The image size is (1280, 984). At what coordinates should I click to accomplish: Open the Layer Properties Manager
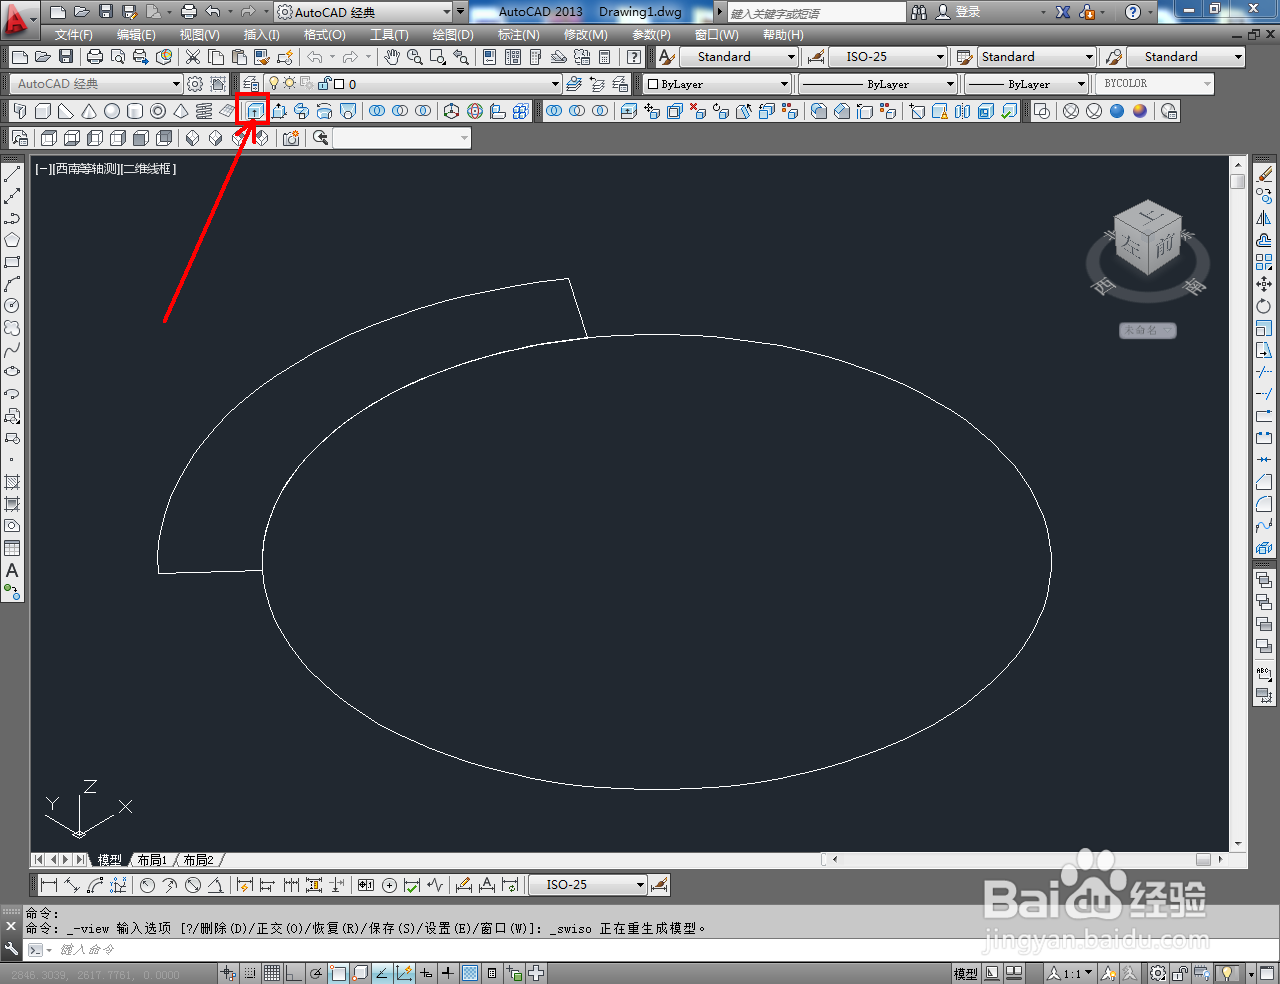click(251, 84)
